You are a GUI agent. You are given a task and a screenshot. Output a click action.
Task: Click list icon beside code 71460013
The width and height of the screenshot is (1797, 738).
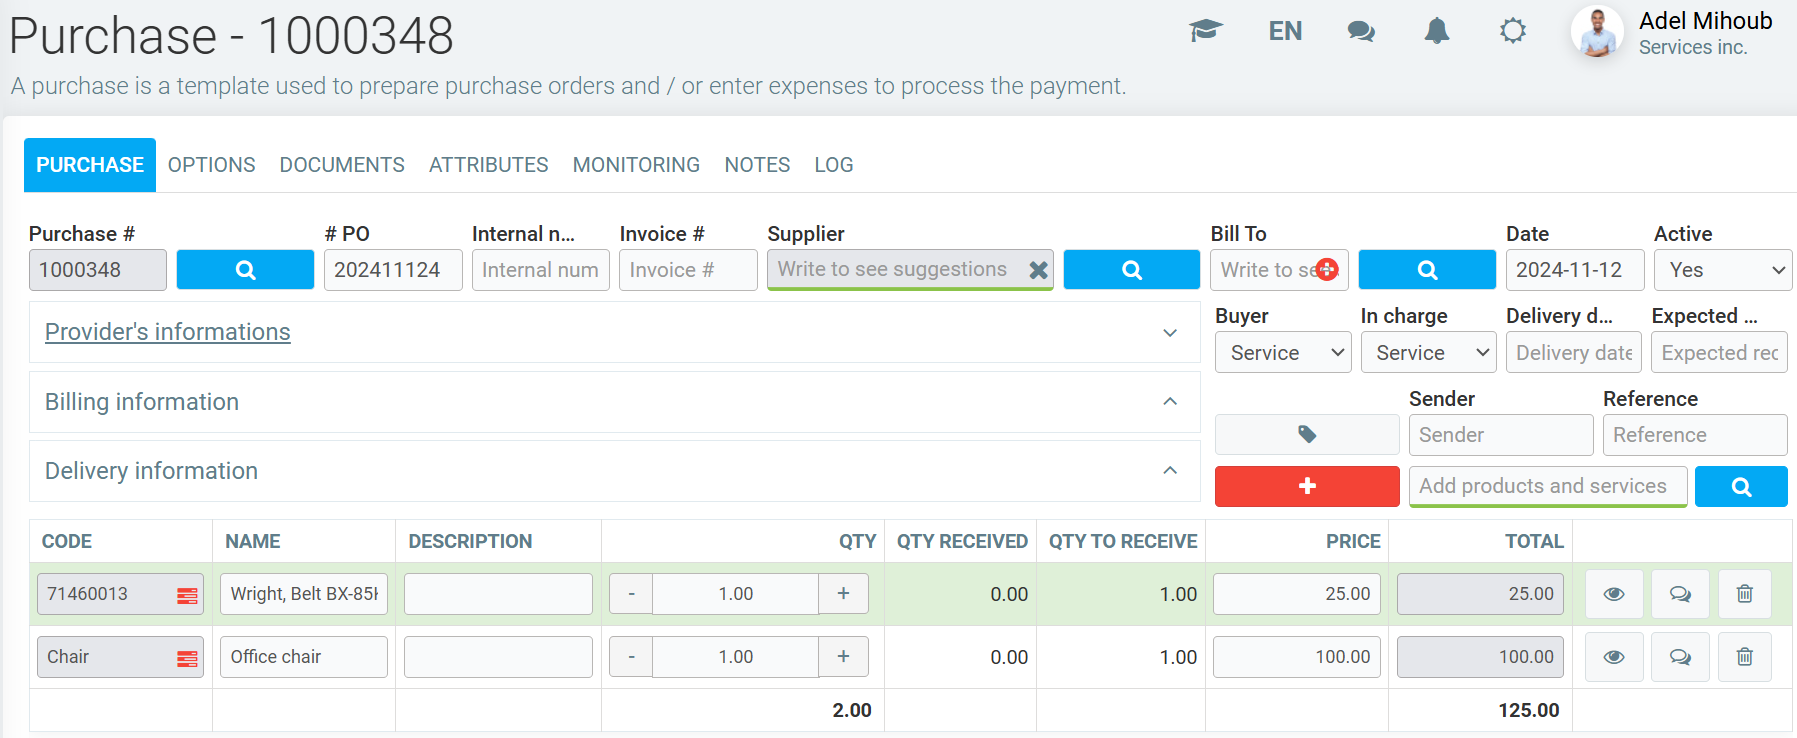point(187,595)
